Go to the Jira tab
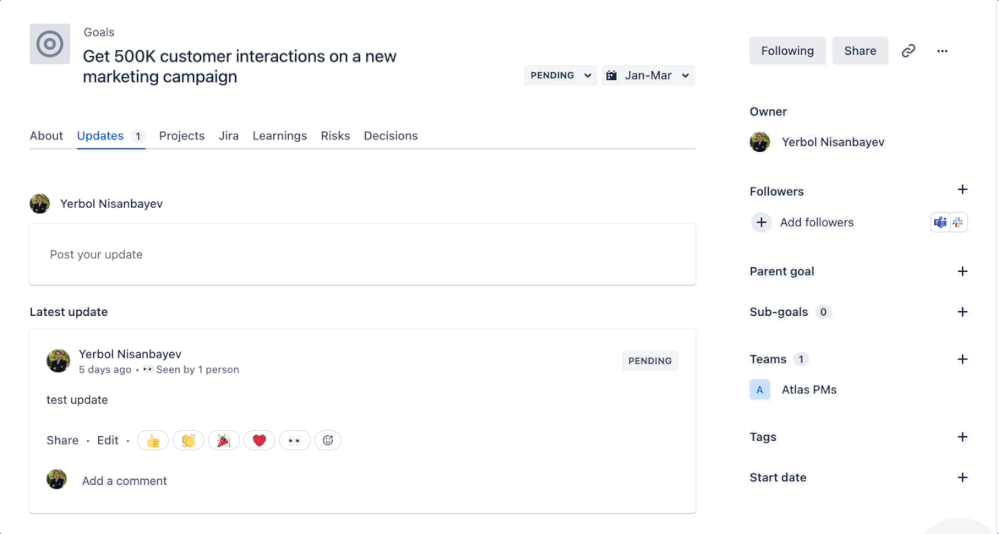Image resolution: width=999 pixels, height=534 pixels. [229, 136]
